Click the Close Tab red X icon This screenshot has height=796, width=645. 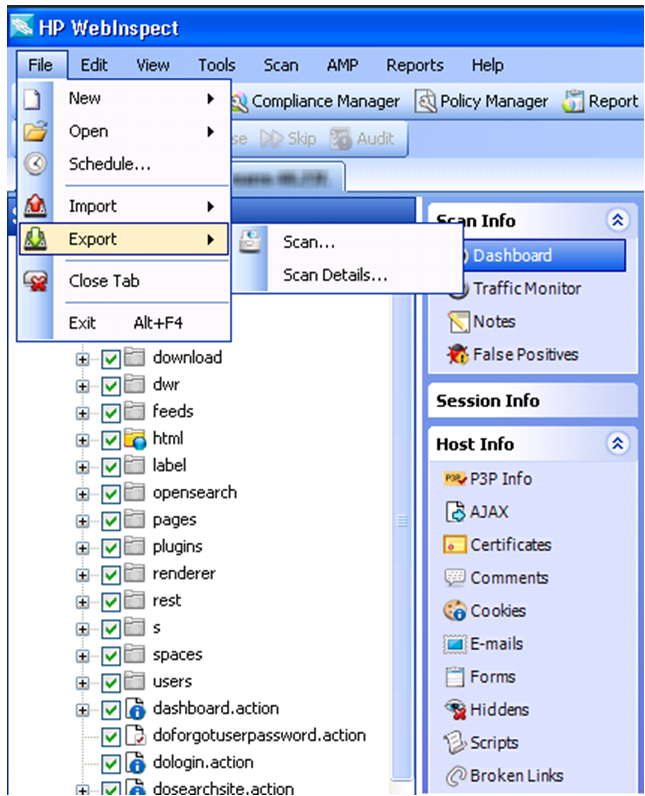point(36,281)
